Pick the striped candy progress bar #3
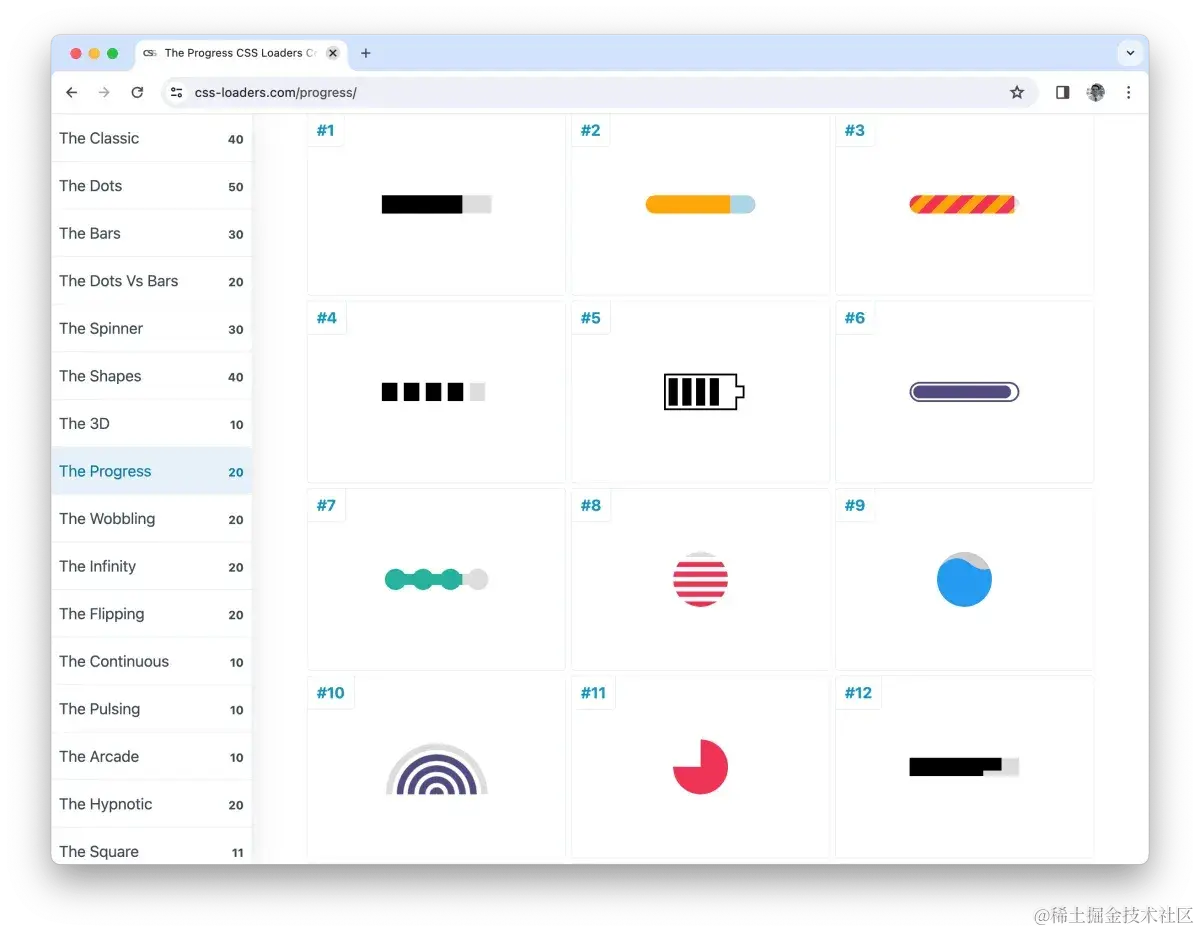The height and width of the screenshot is (932, 1200). click(x=963, y=205)
